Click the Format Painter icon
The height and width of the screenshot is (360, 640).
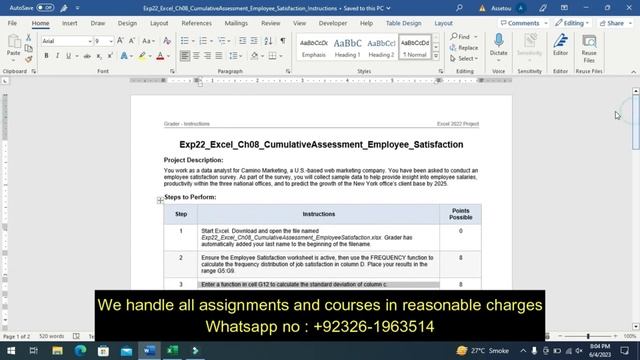[28, 60]
